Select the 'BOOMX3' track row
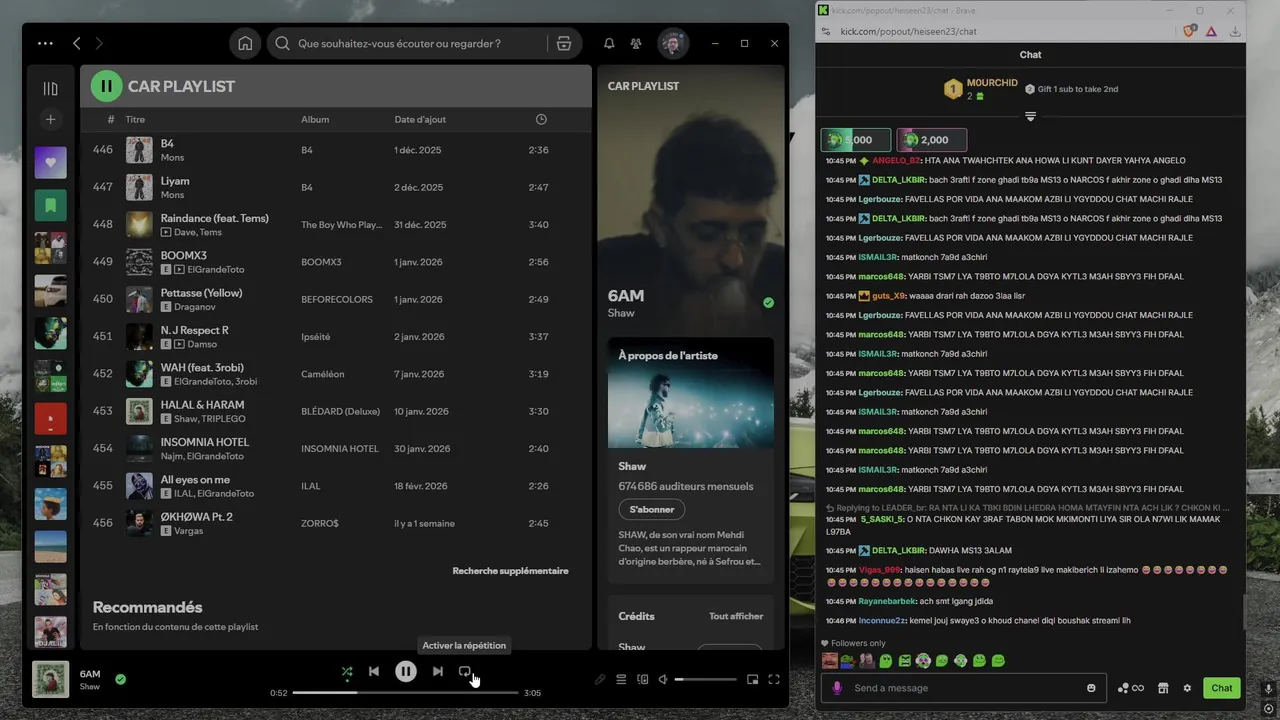1280x720 pixels. [x=336, y=262]
